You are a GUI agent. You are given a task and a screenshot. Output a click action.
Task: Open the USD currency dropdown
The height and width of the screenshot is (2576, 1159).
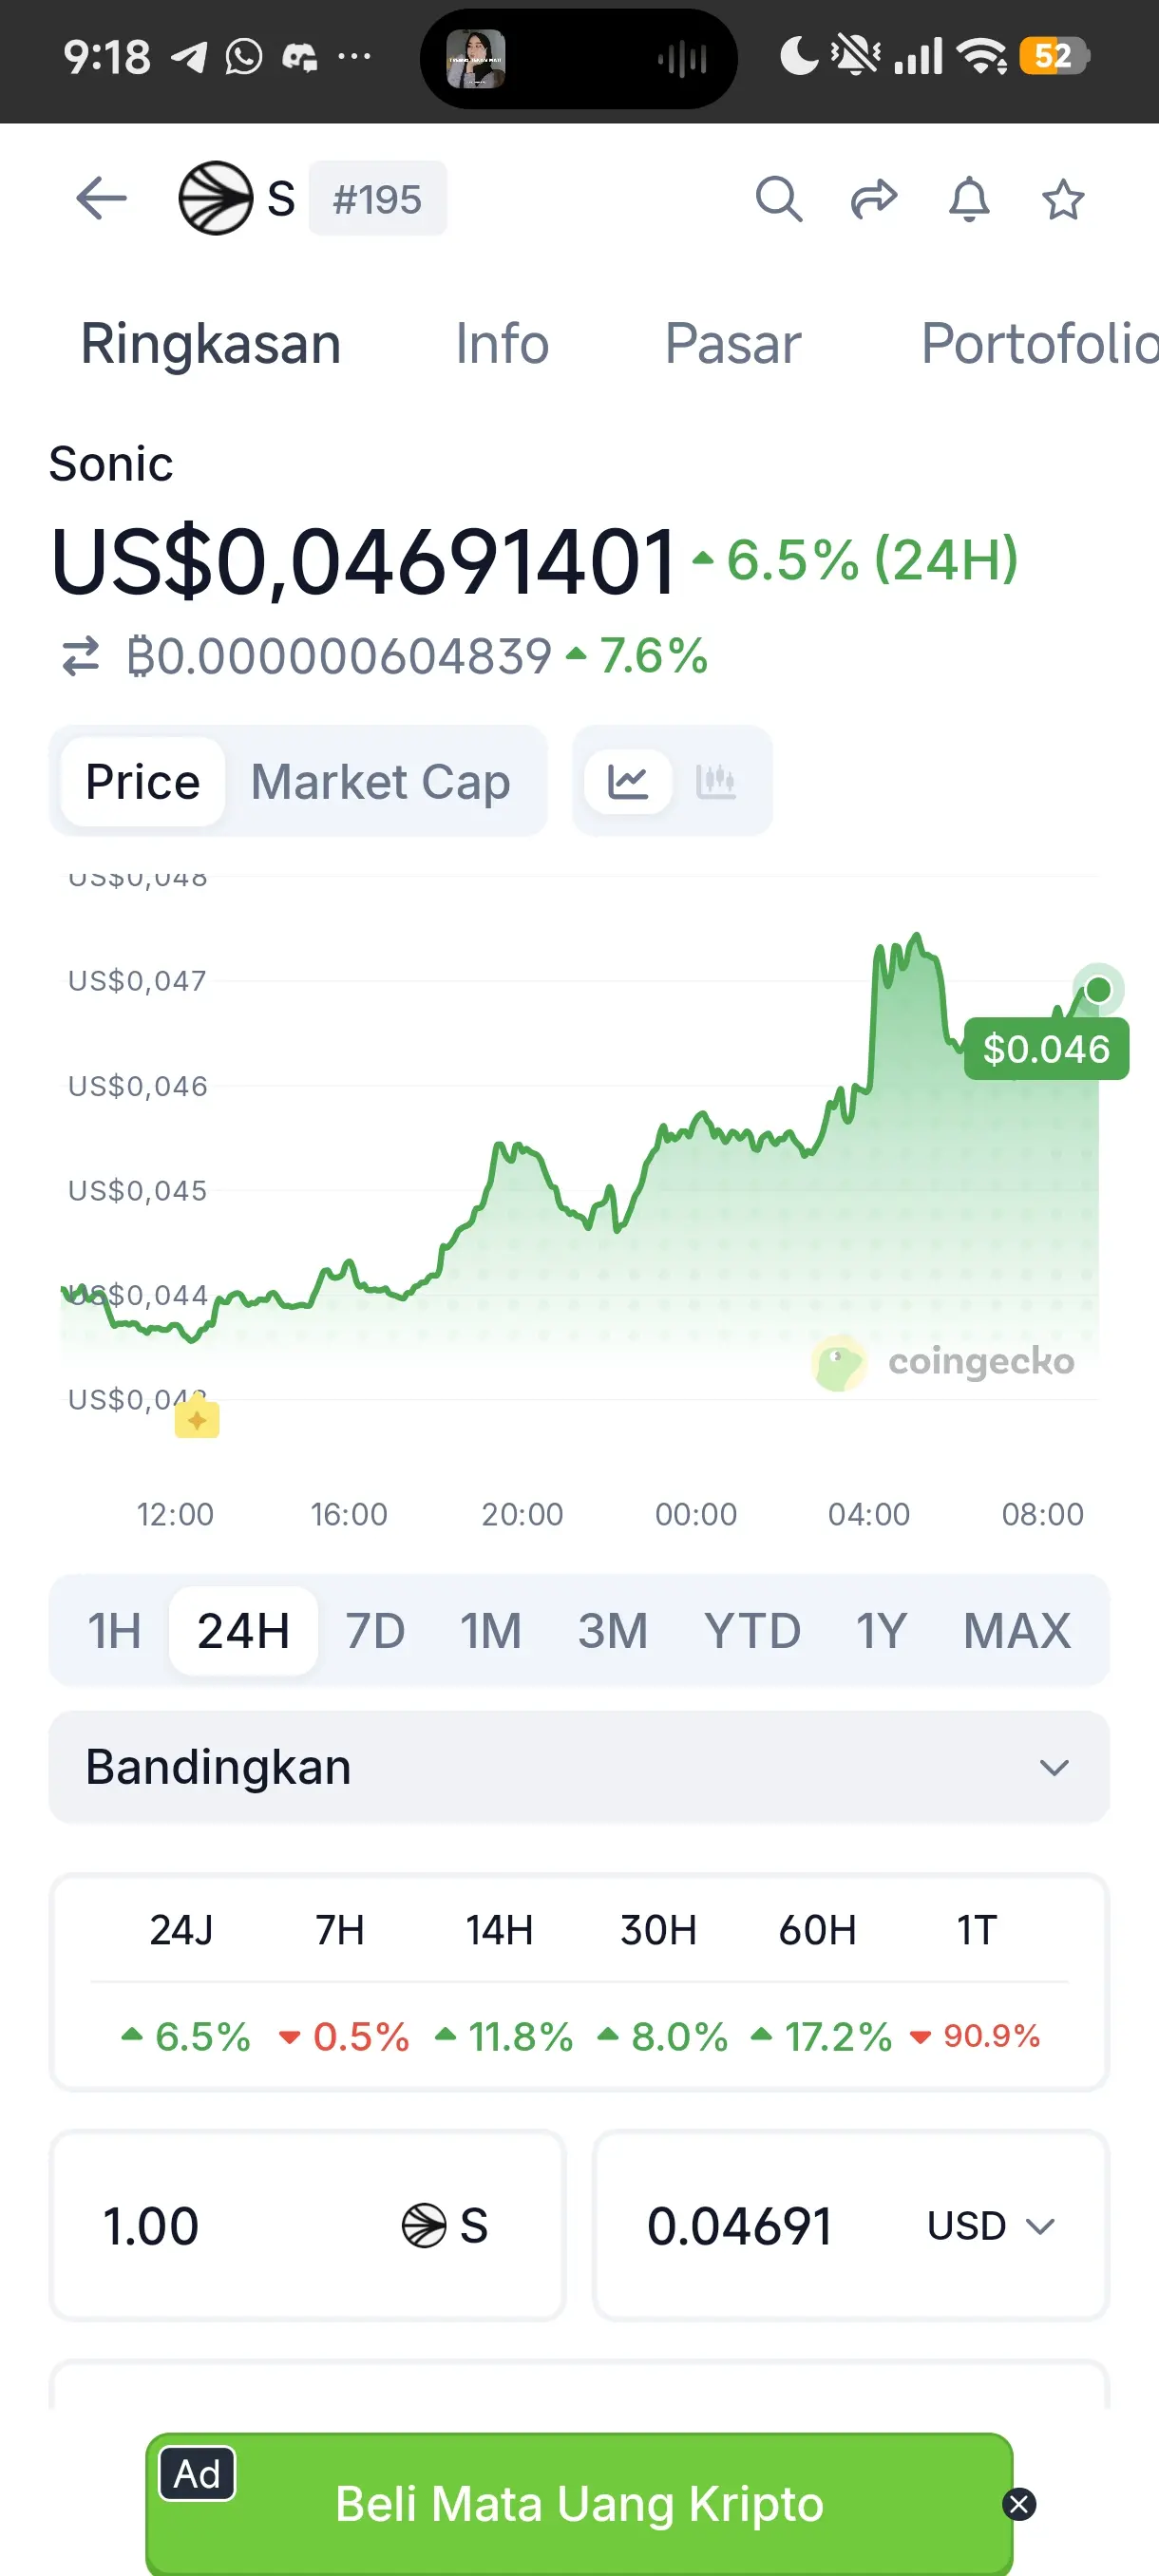pos(990,2226)
